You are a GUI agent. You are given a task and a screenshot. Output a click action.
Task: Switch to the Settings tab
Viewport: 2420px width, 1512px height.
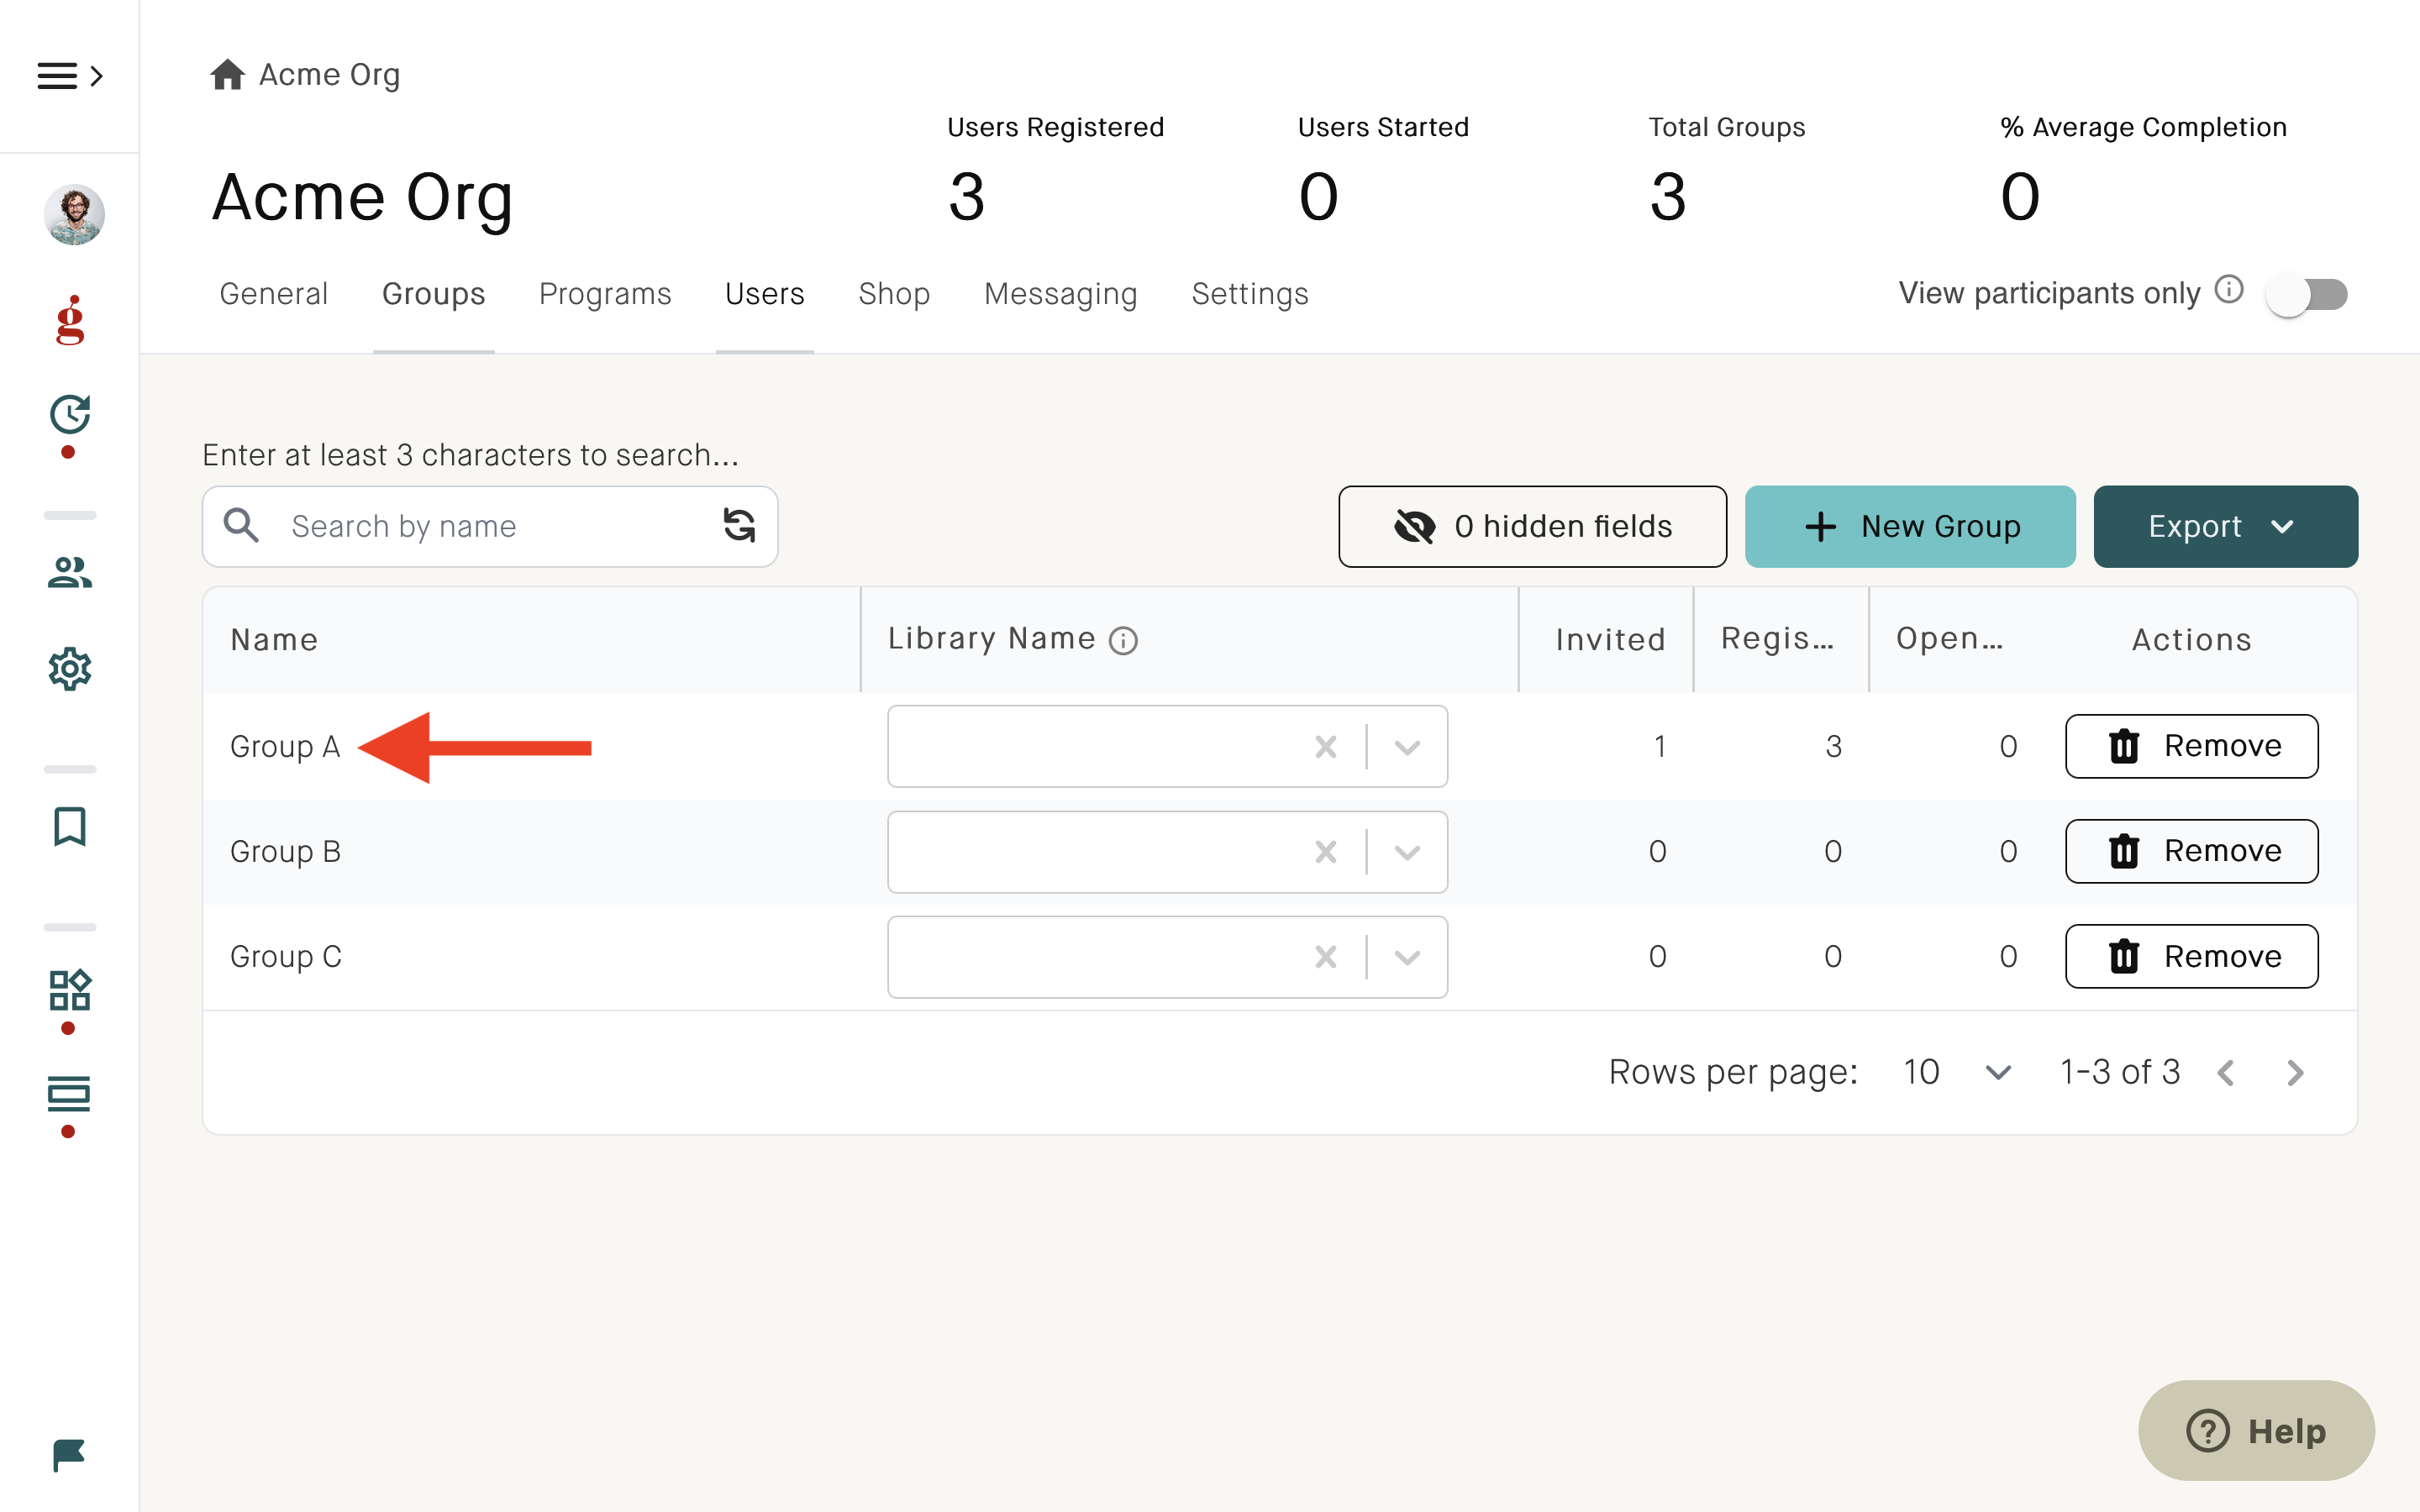pos(1250,294)
